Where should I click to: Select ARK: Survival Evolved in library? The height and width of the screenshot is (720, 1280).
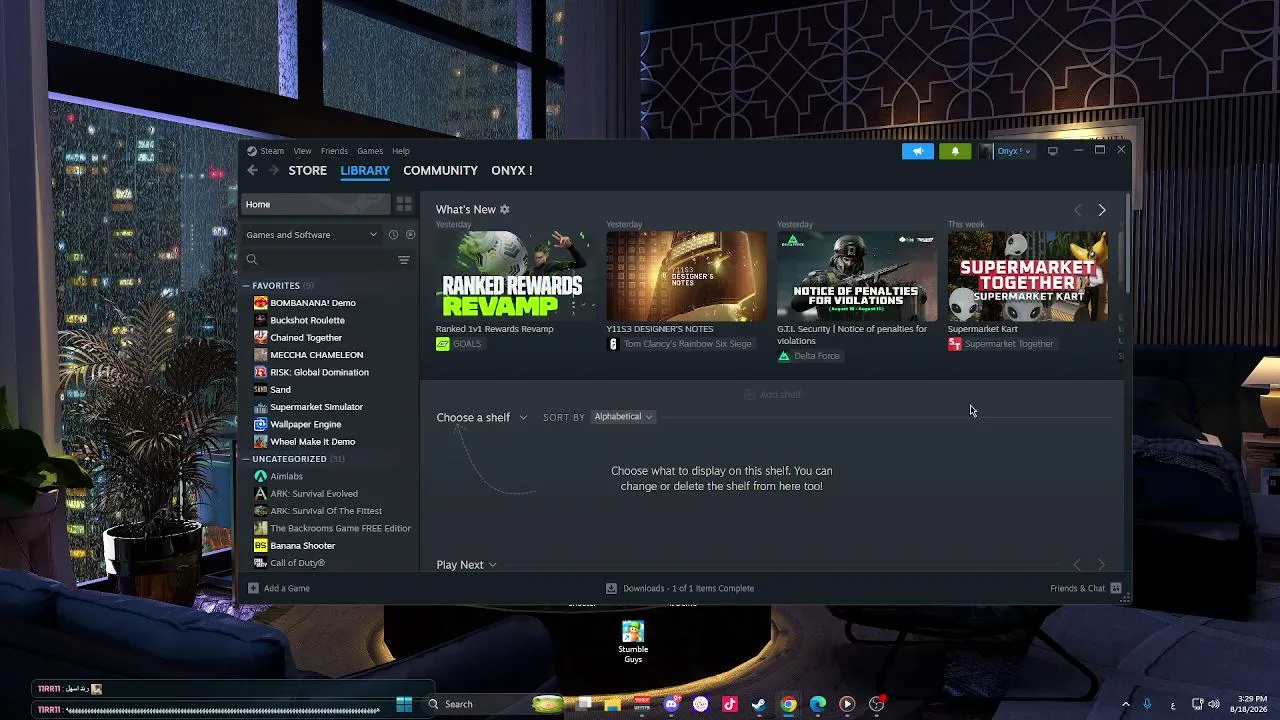[x=314, y=494]
